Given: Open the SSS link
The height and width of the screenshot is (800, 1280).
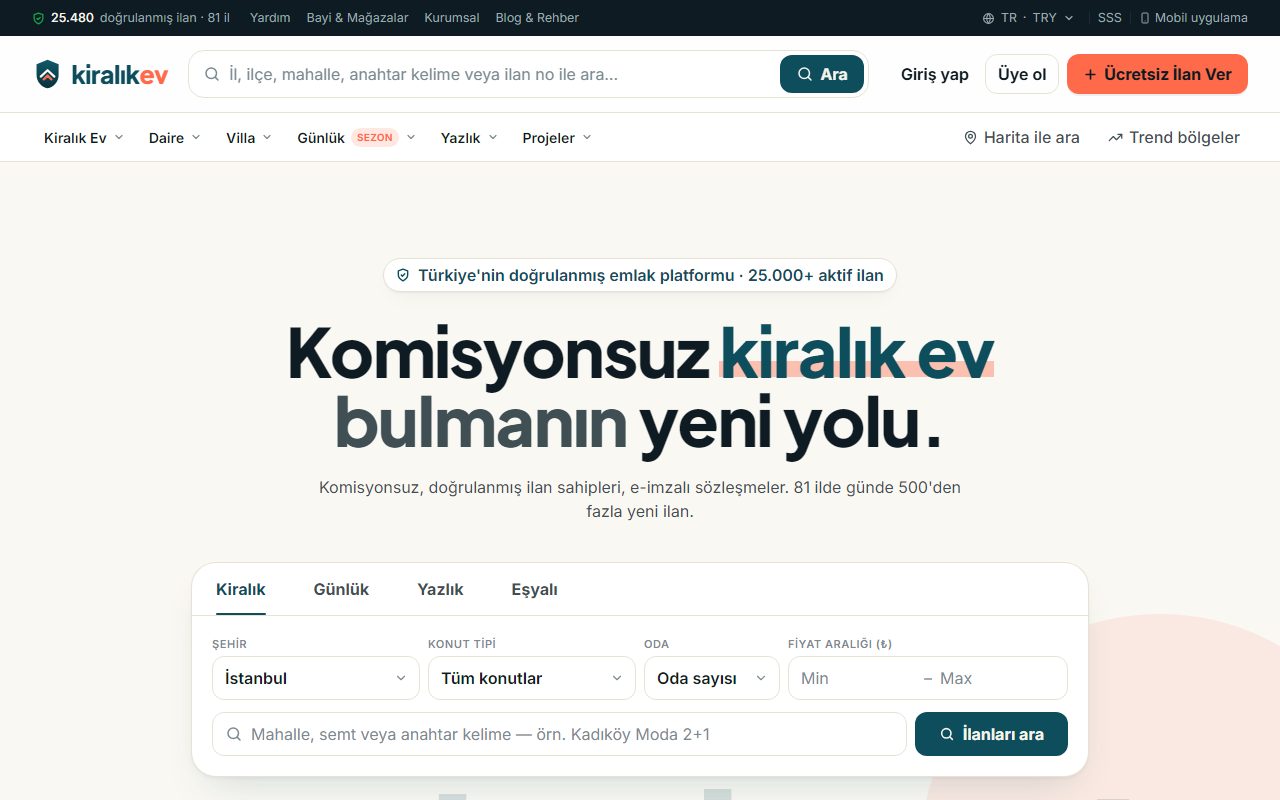Looking at the screenshot, I should pos(1110,18).
